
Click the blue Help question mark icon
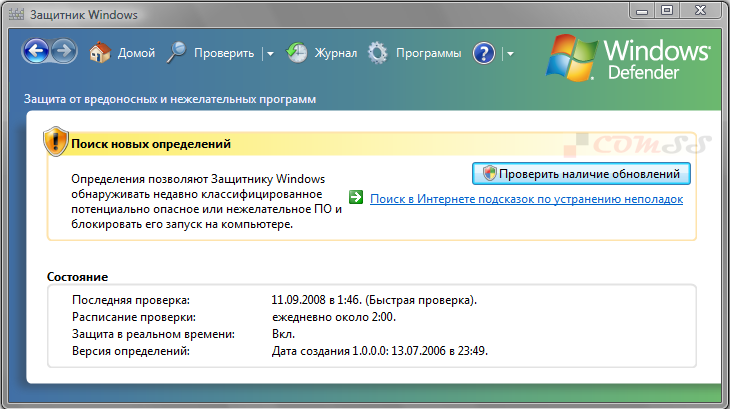(484, 53)
